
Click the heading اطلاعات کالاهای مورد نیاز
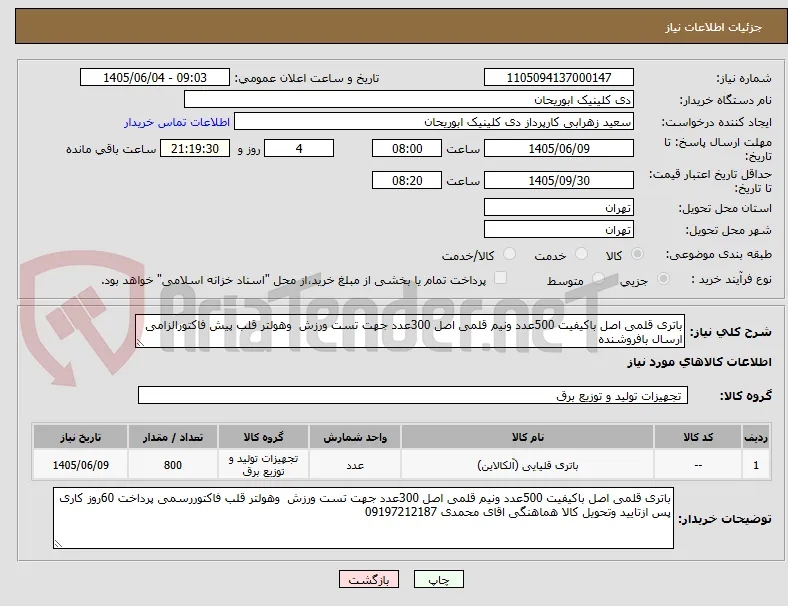coord(699,362)
